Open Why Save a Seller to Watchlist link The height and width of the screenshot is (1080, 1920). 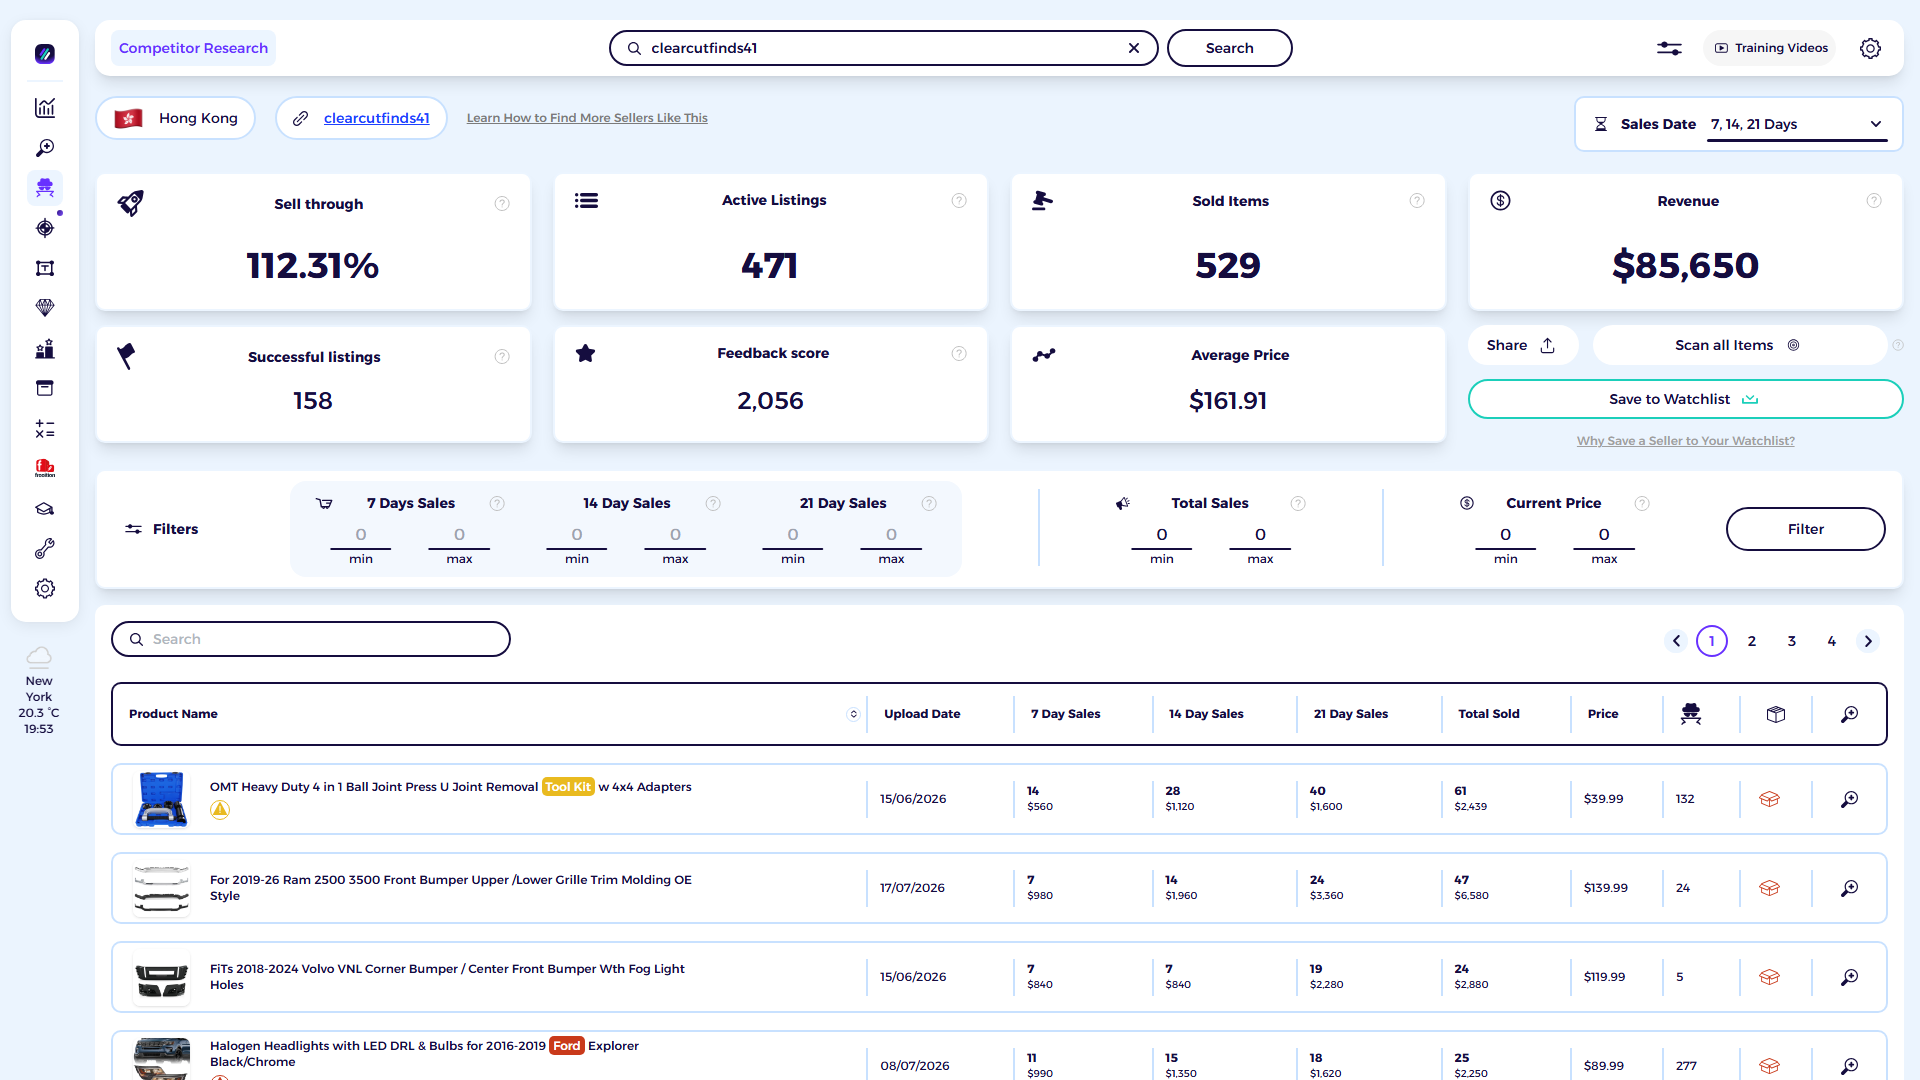tap(1685, 441)
